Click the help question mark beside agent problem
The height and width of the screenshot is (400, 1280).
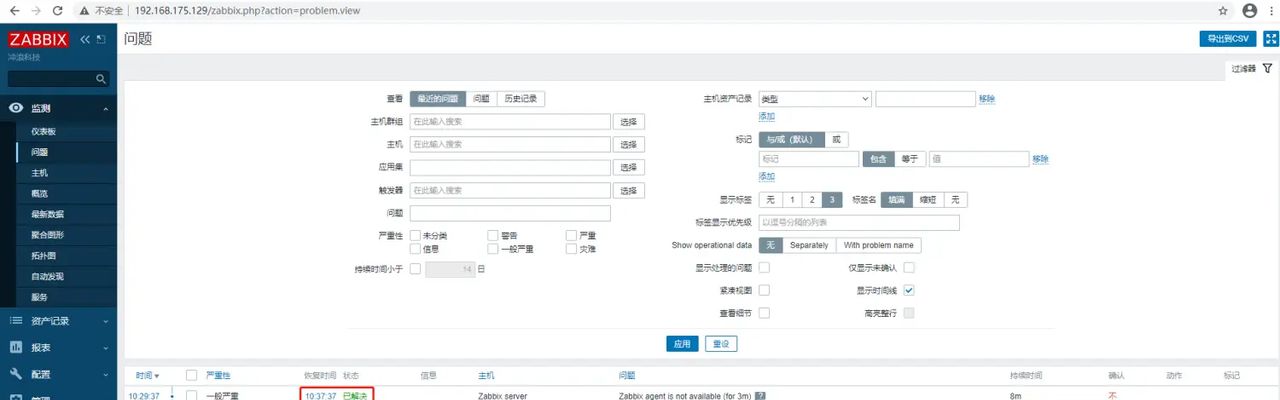click(760, 396)
